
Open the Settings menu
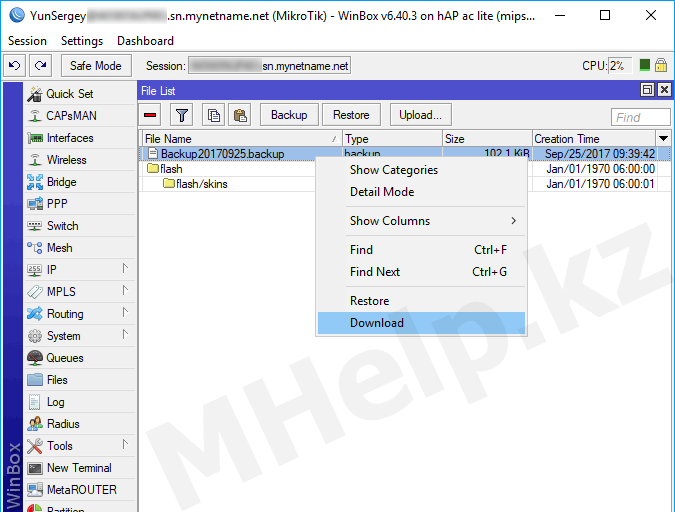(82, 41)
